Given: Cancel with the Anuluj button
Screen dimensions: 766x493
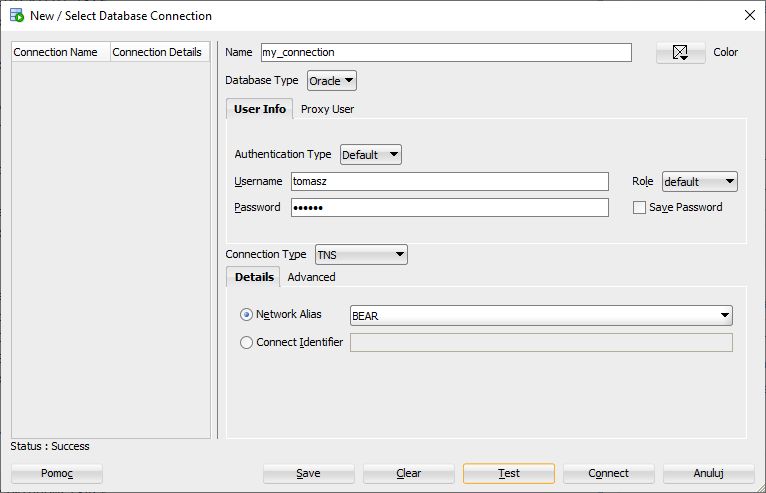Looking at the screenshot, I should [708, 473].
